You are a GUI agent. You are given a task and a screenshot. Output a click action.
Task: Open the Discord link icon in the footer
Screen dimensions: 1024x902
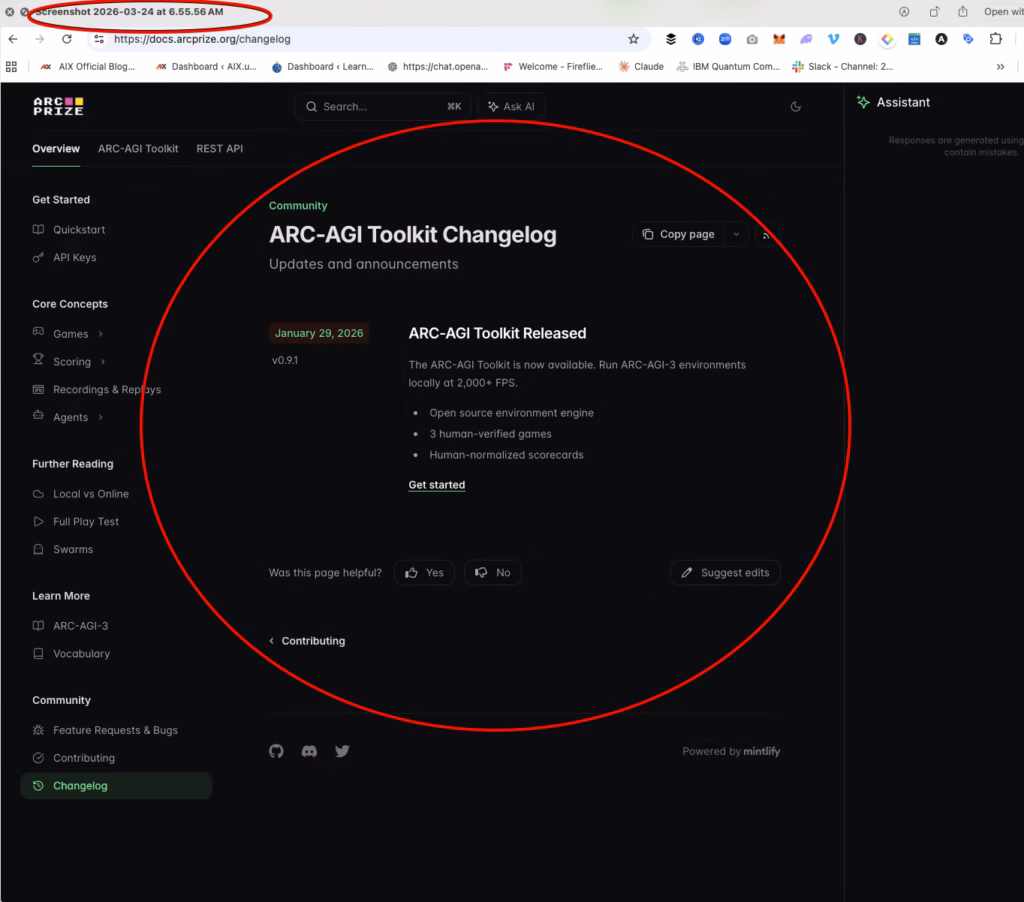click(309, 751)
